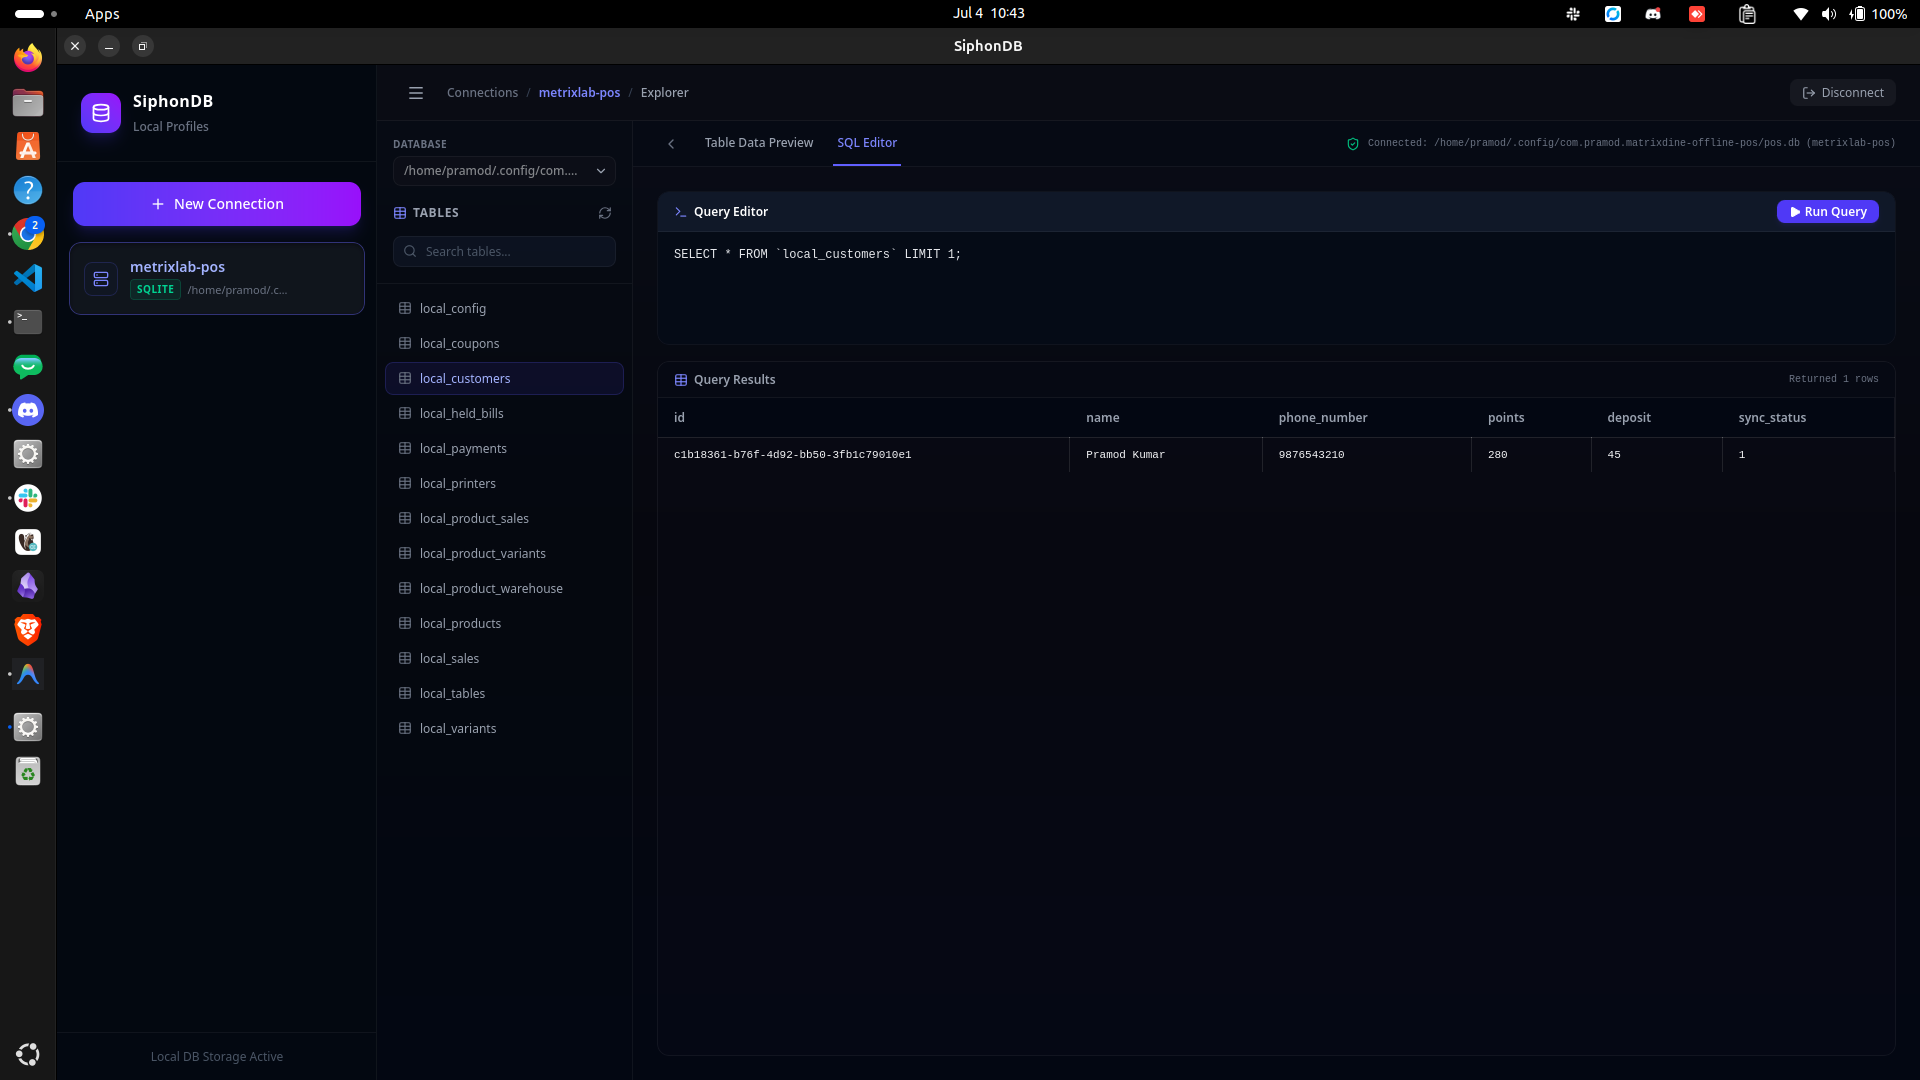The image size is (1920, 1080).
Task: Open Terminal from the dock
Action: tap(28, 322)
